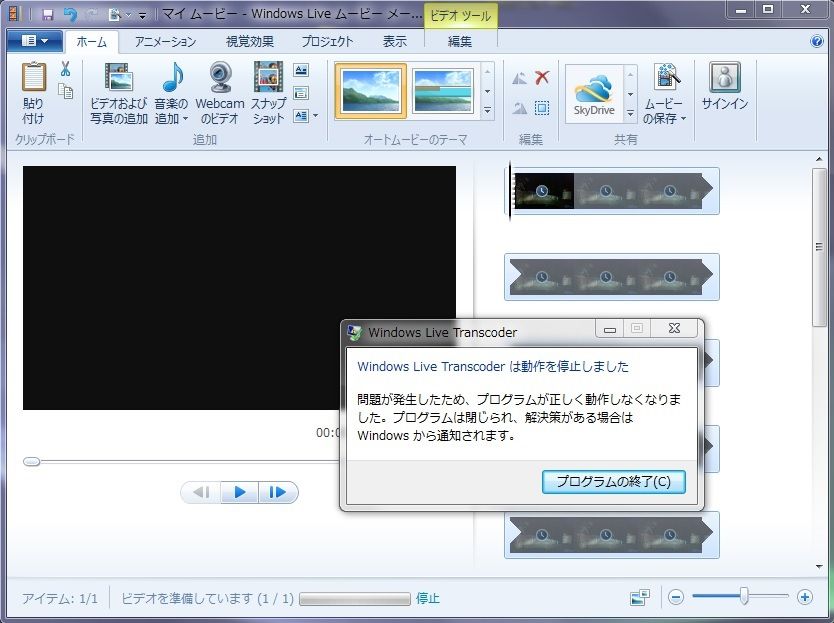Image resolution: width=834 pixels, height=623 pixels.
Task: Select the second AutoMovie theme thumbnail
Action: [443, 91]
